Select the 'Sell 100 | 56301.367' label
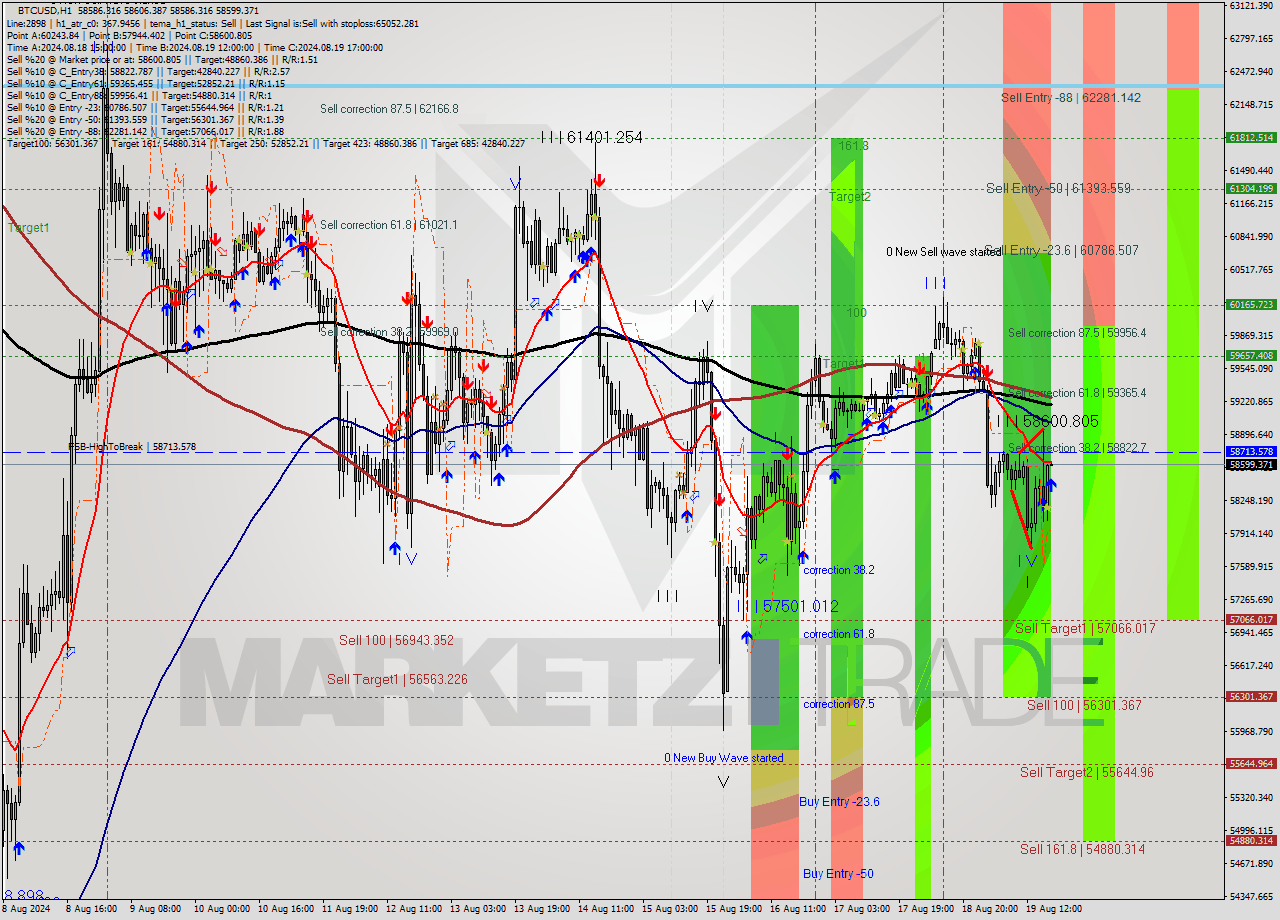 click(1084, 705)
